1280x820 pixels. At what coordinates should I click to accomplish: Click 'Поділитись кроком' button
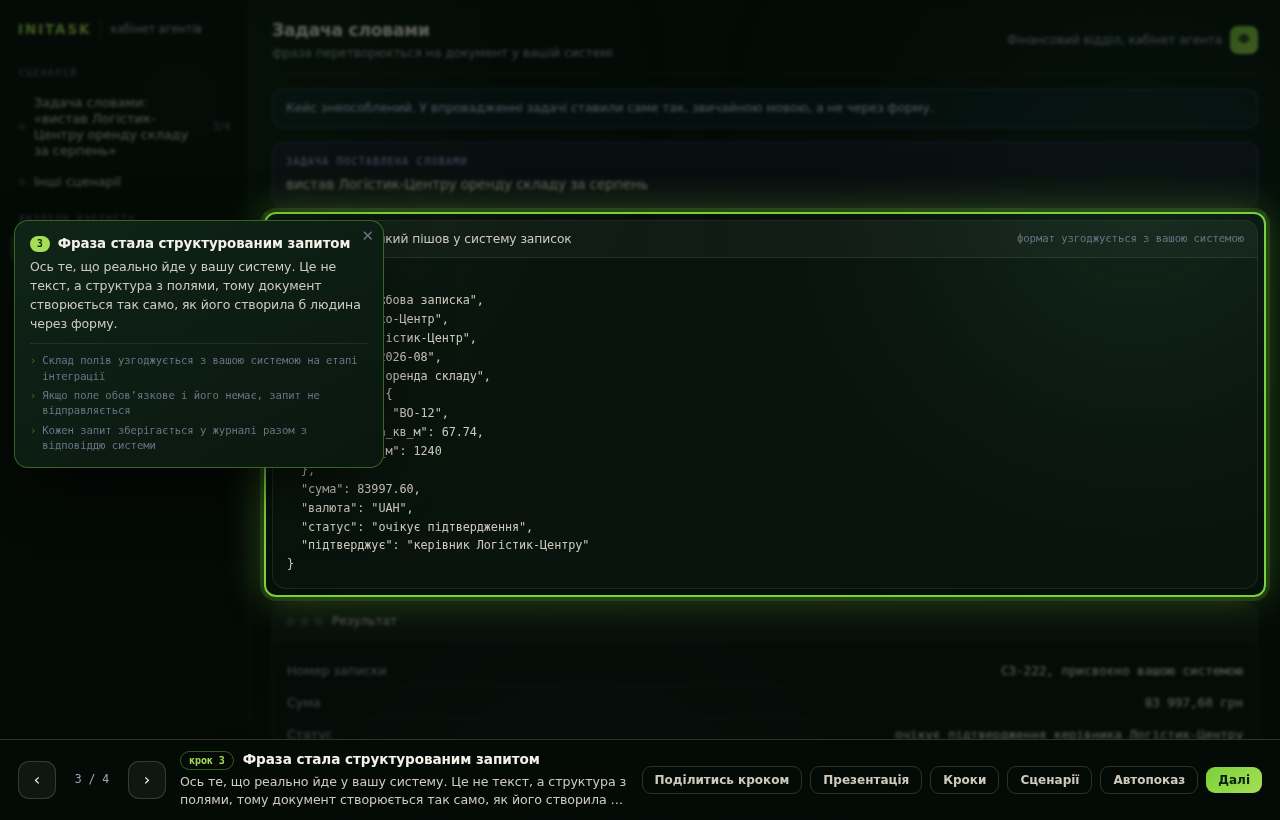(x=722, y=780)
